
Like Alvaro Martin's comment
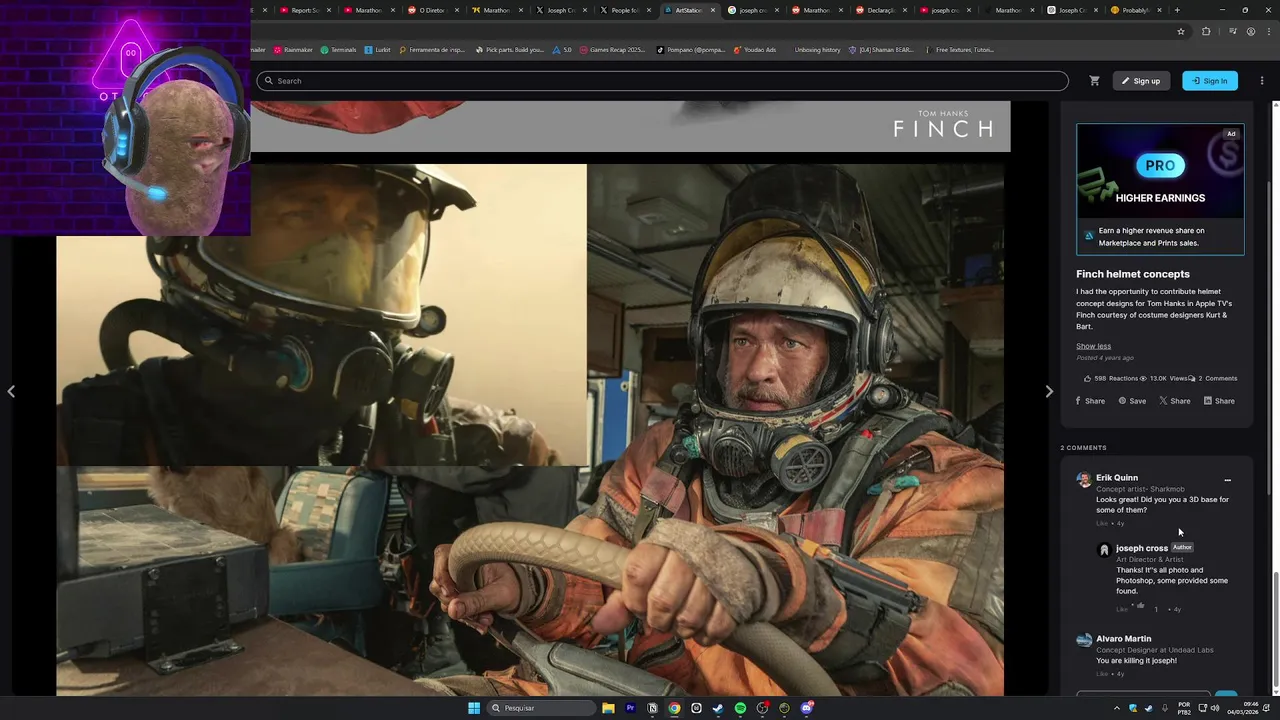point(1102,674)
